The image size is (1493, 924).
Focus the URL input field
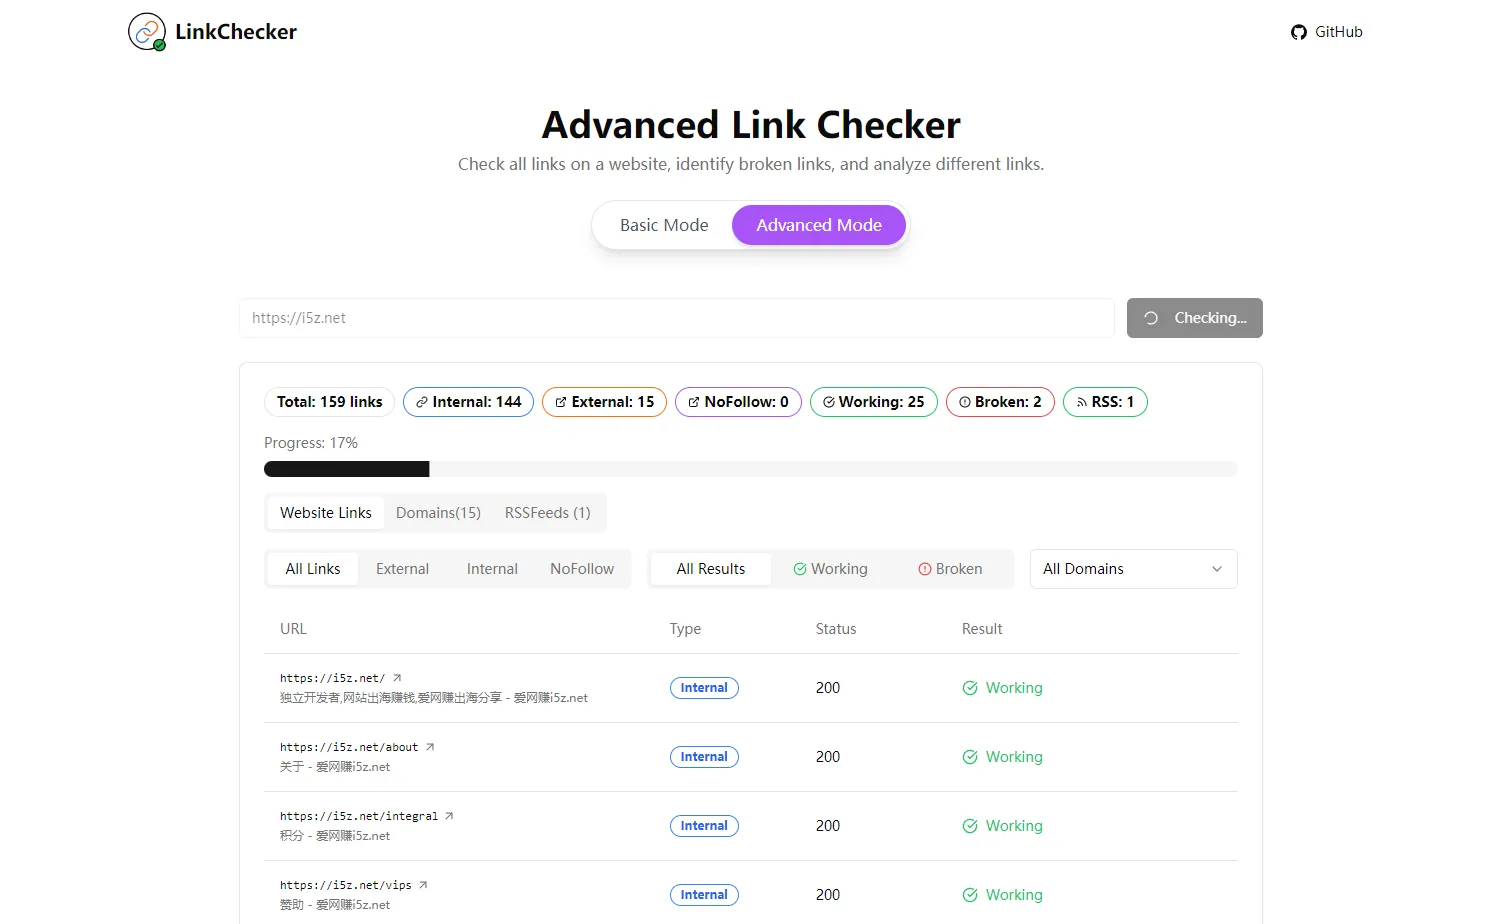677,318
